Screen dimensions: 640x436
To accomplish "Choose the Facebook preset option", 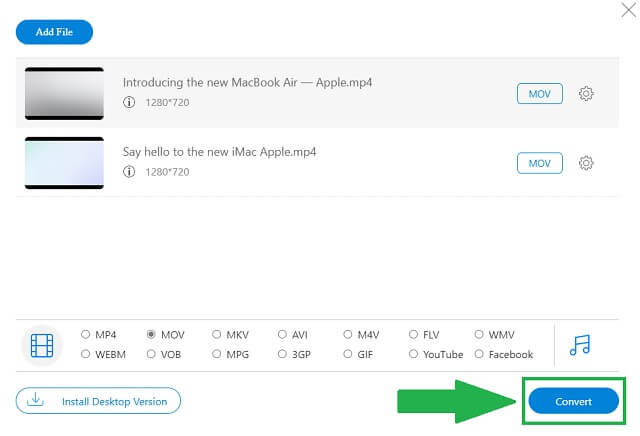I will tap(479, 354).
